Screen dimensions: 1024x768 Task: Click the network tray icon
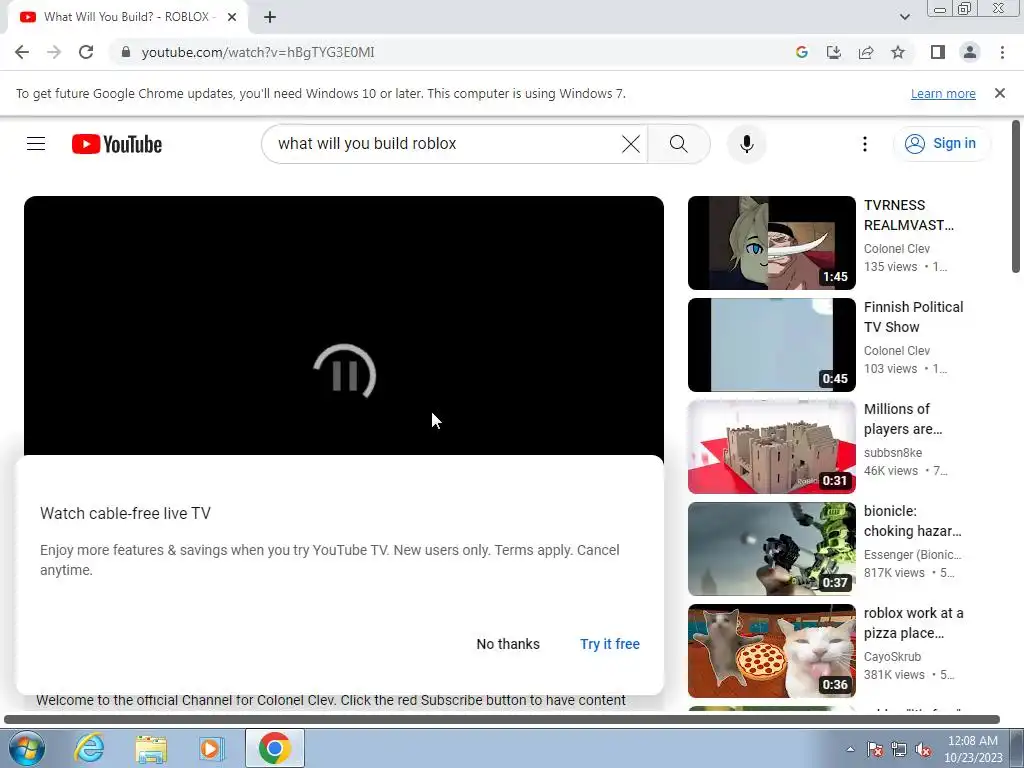click(899, 749)
